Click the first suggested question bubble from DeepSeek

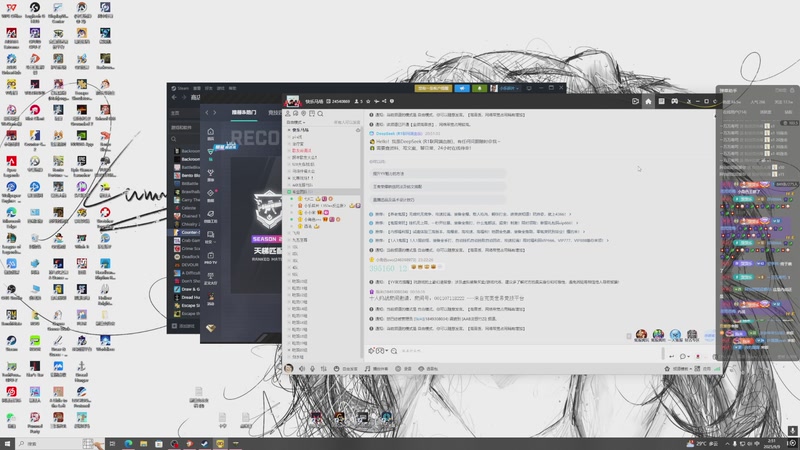[438, 173]
